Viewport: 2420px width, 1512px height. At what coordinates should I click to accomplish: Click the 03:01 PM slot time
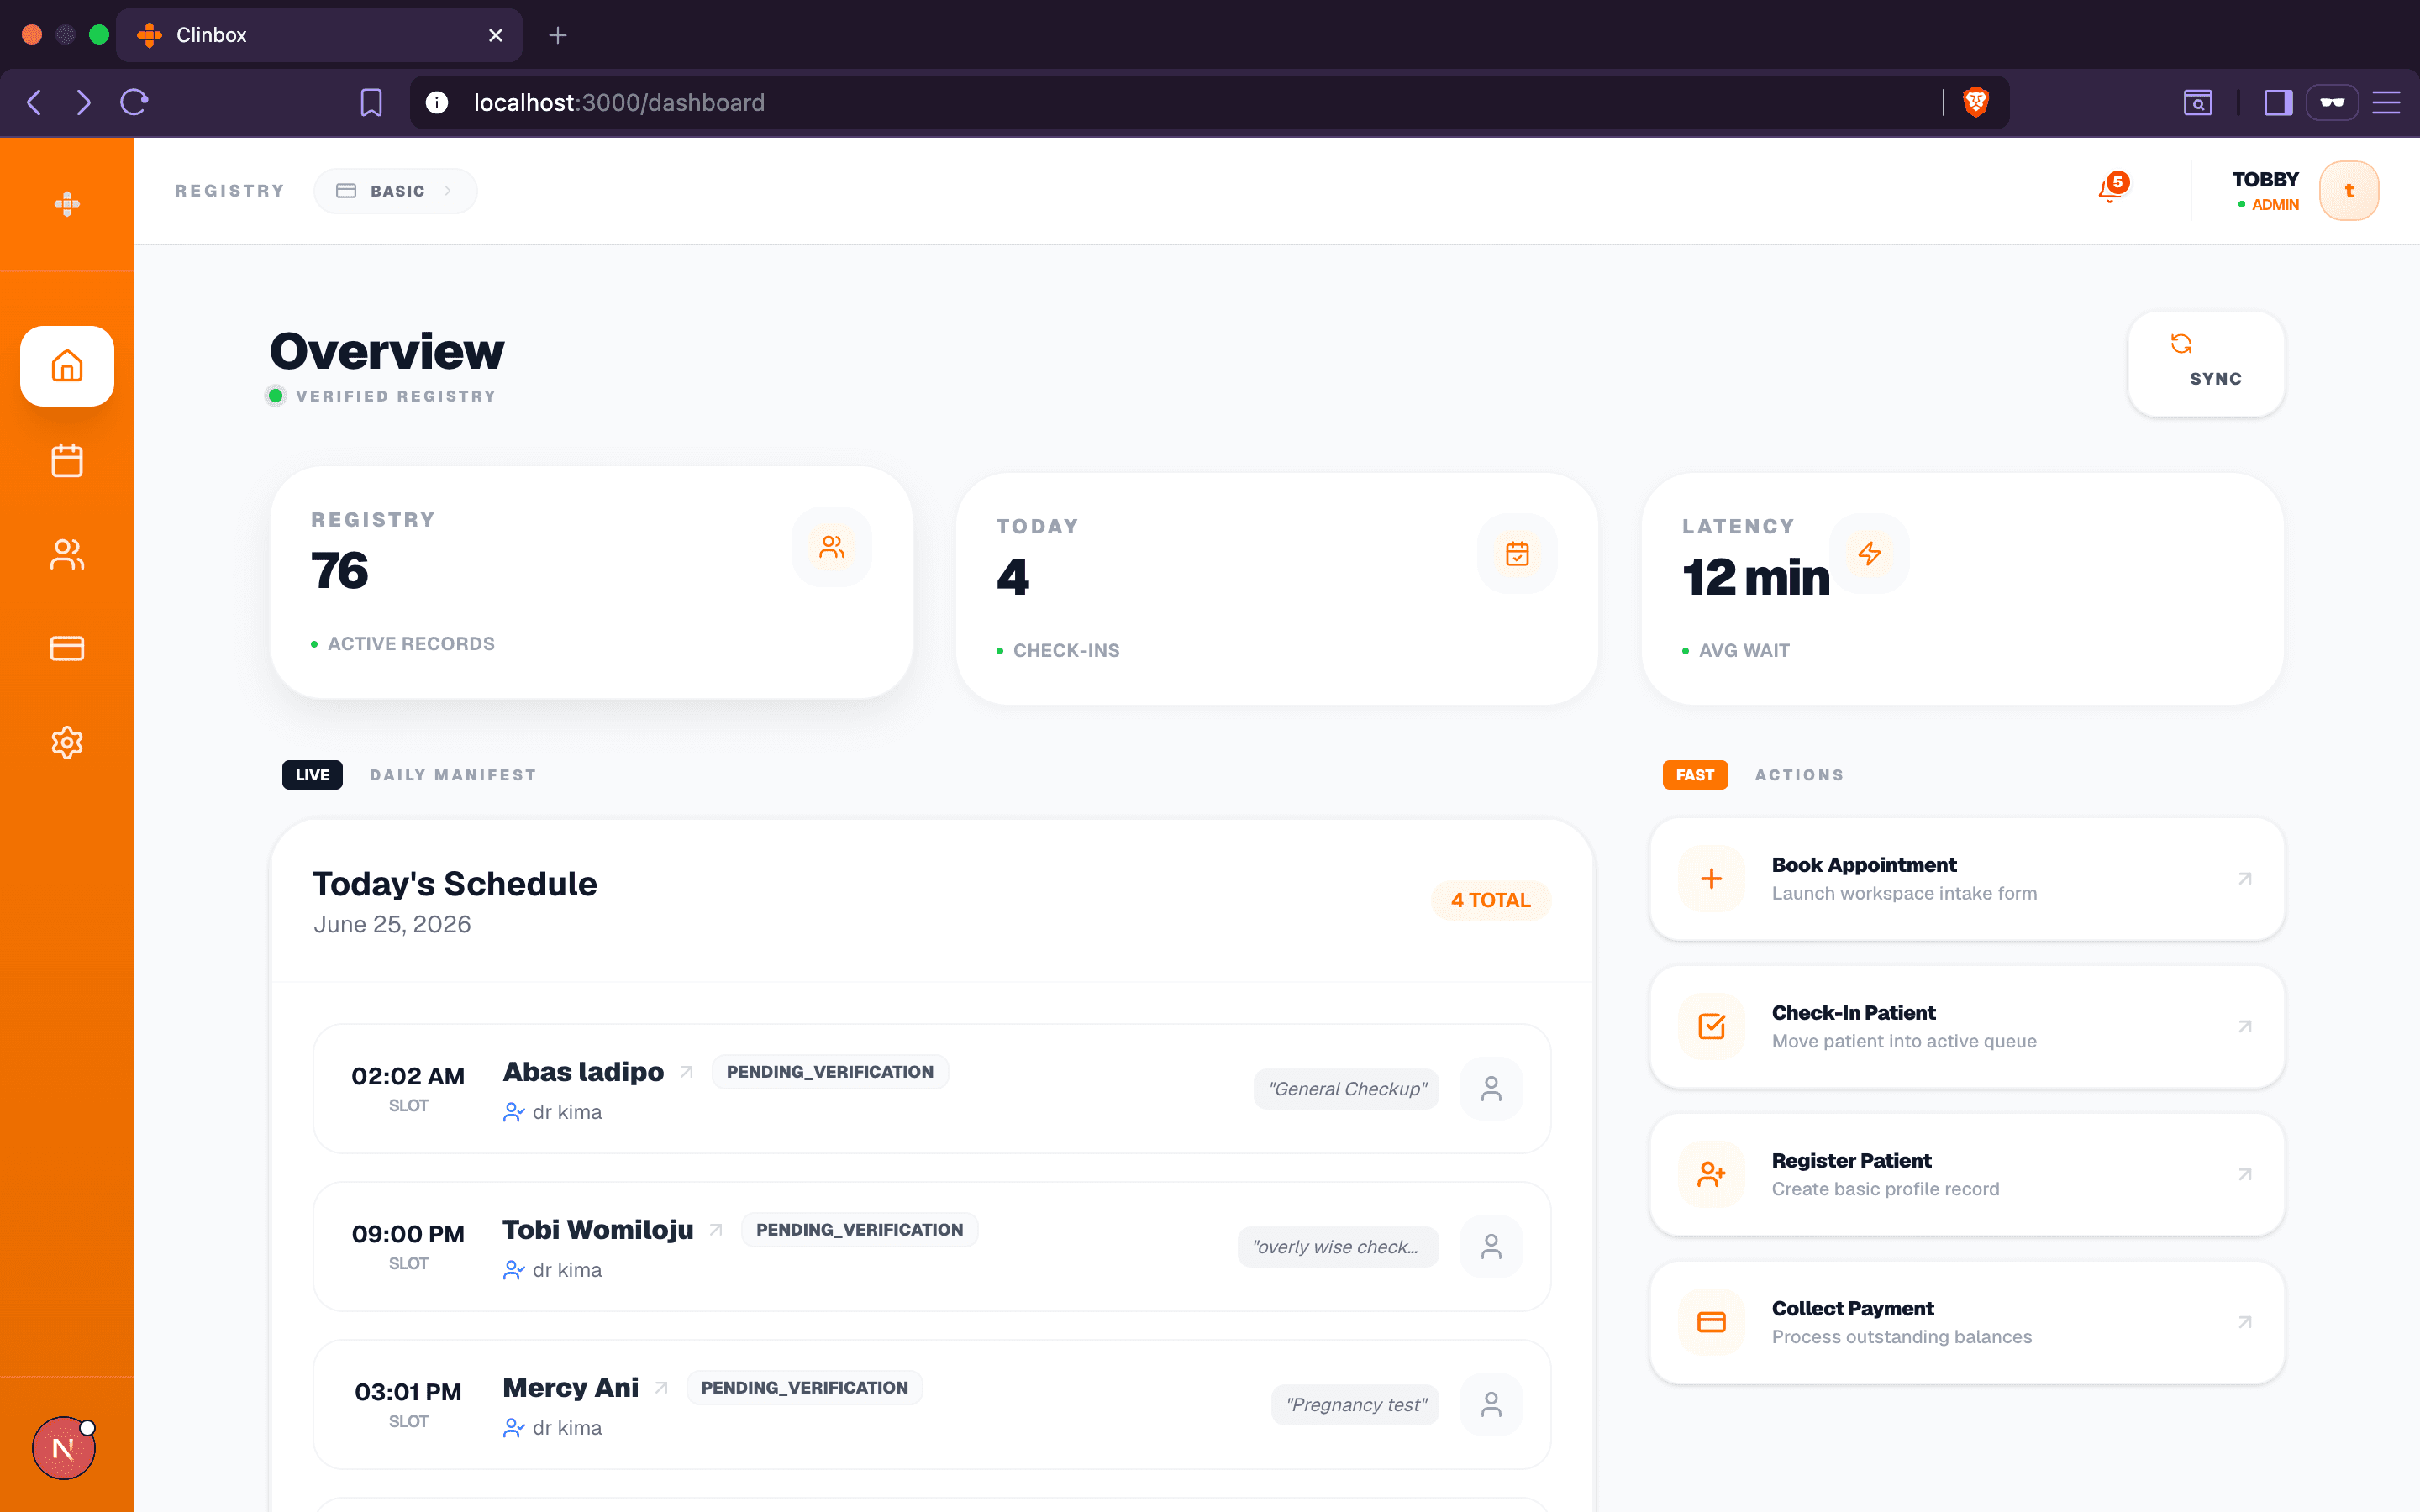coord(408,1393)
